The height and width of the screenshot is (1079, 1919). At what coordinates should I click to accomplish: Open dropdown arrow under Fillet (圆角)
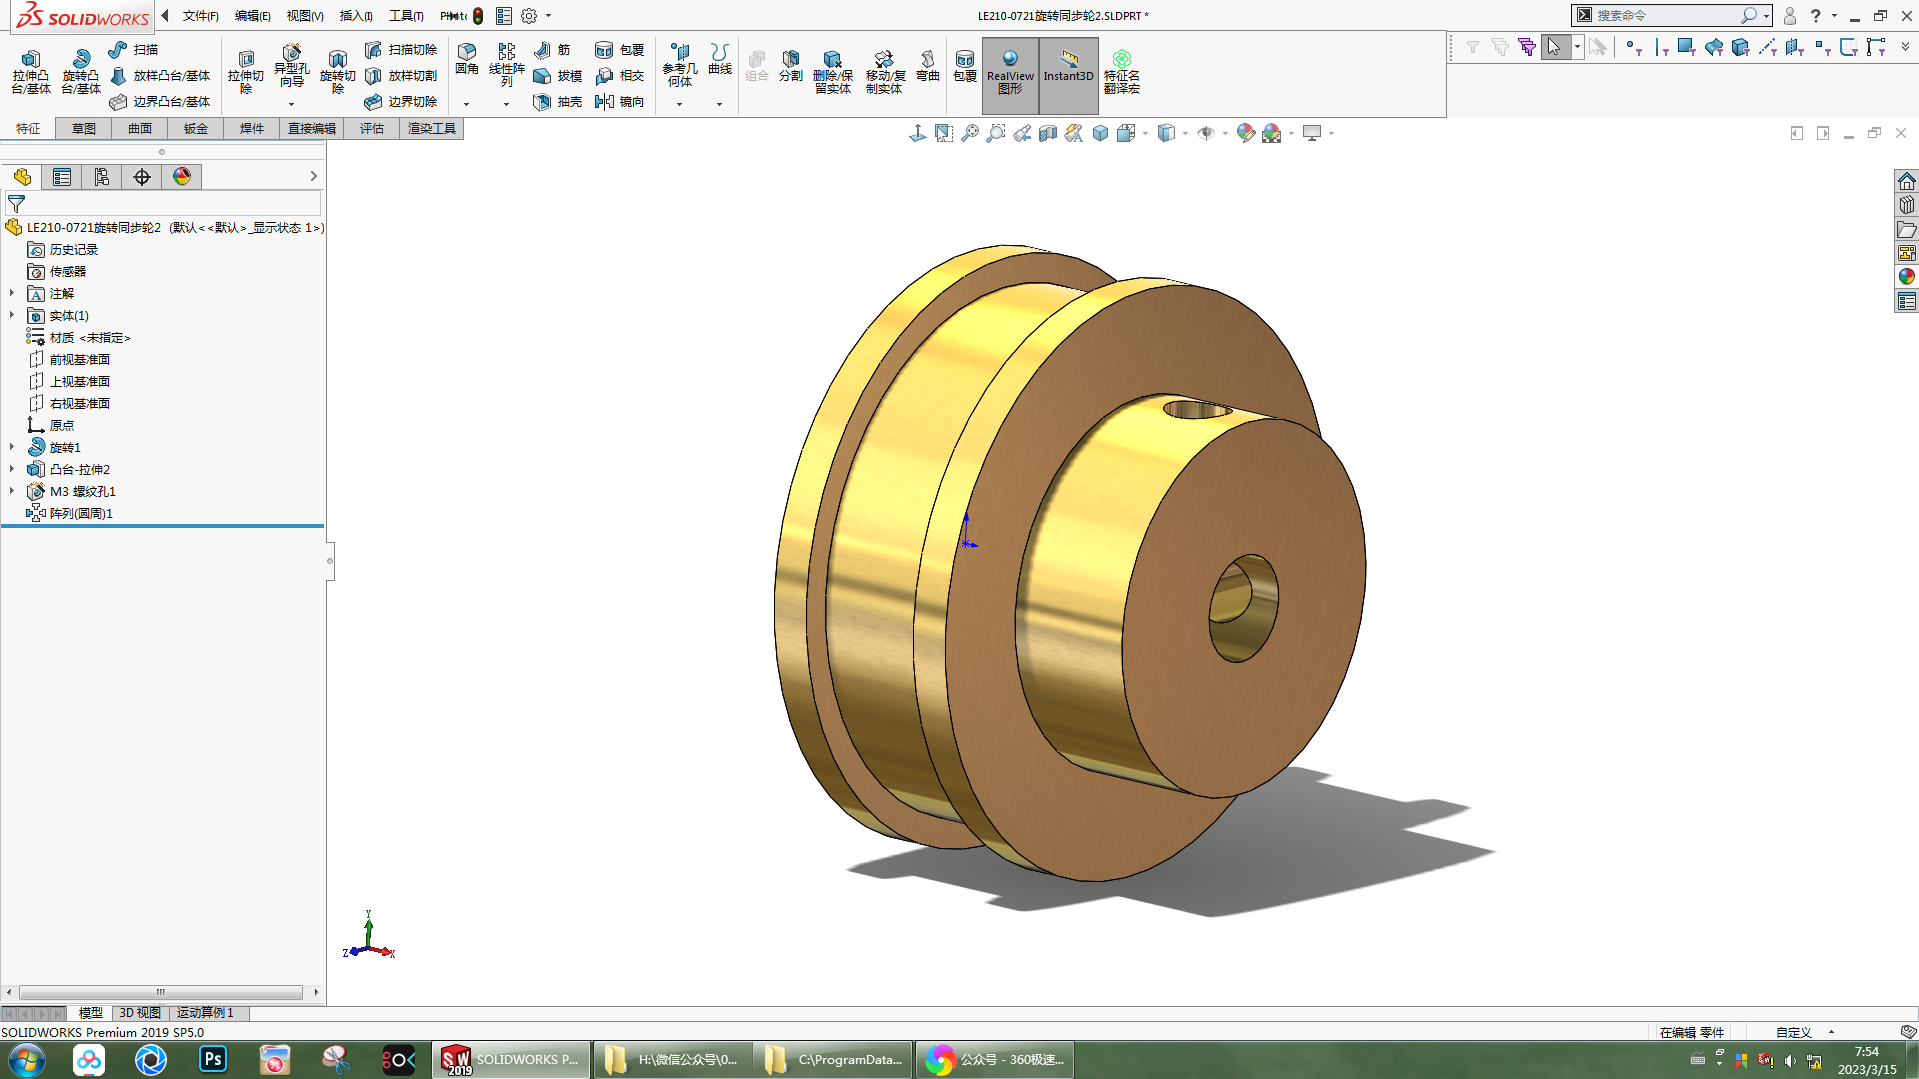click(x=466, y=104)
